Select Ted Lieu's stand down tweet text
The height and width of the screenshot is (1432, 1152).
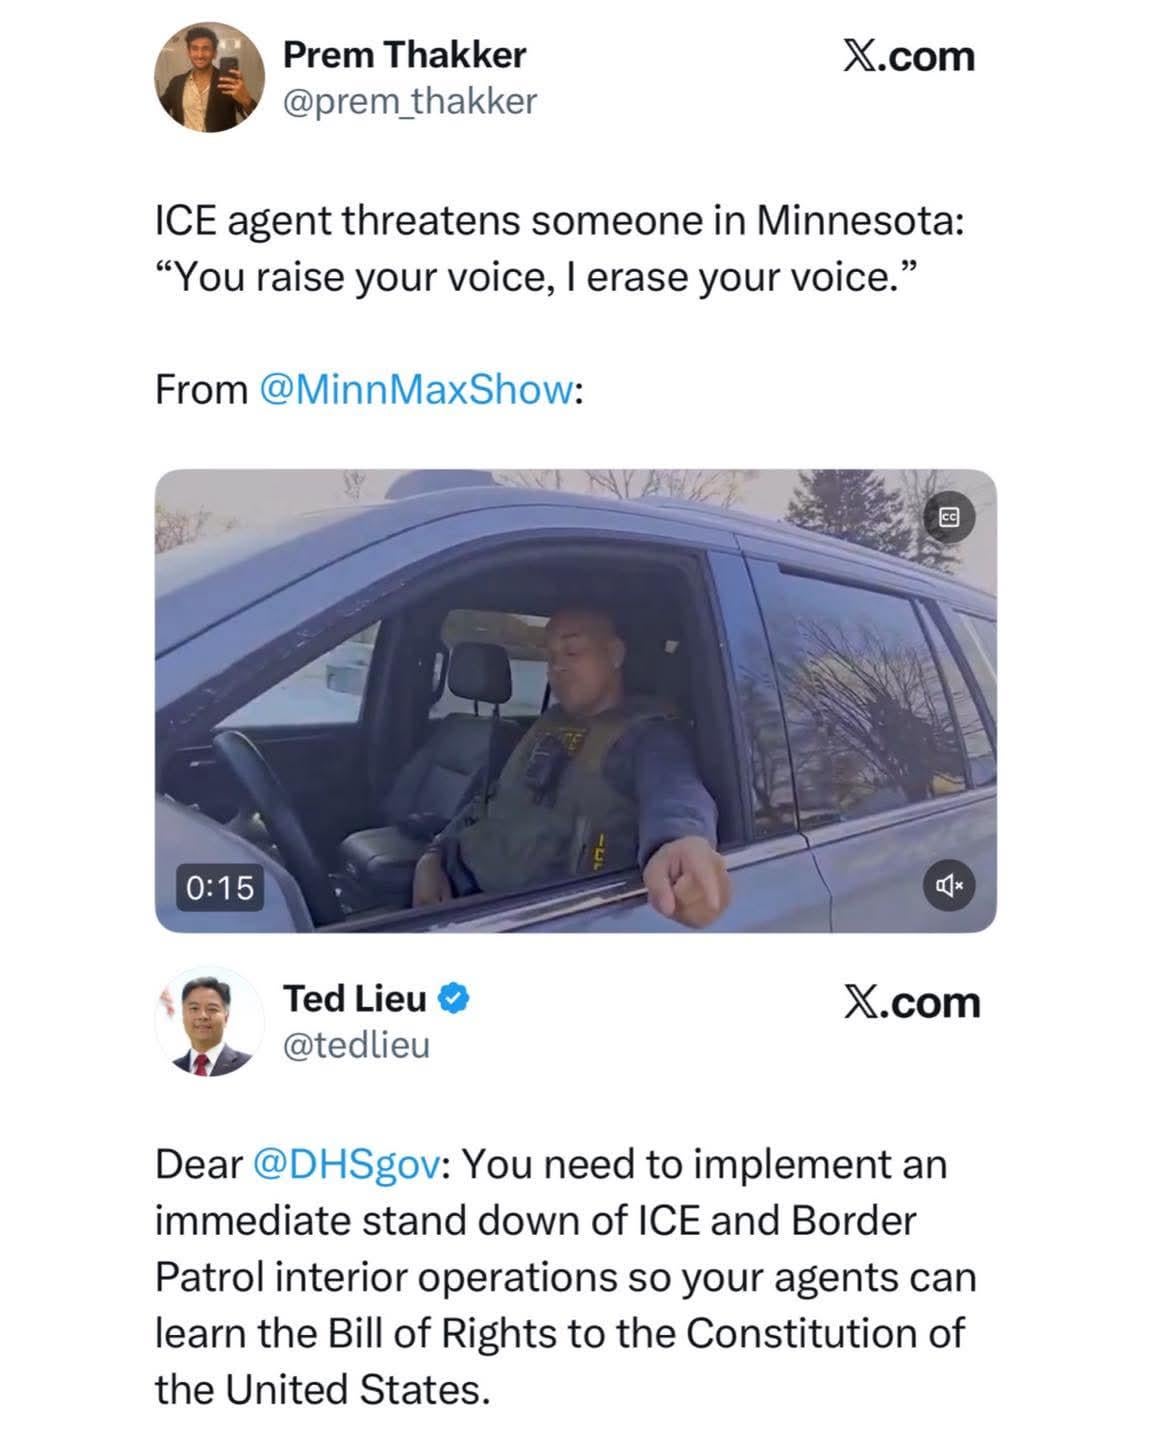tap(565, 1277)
